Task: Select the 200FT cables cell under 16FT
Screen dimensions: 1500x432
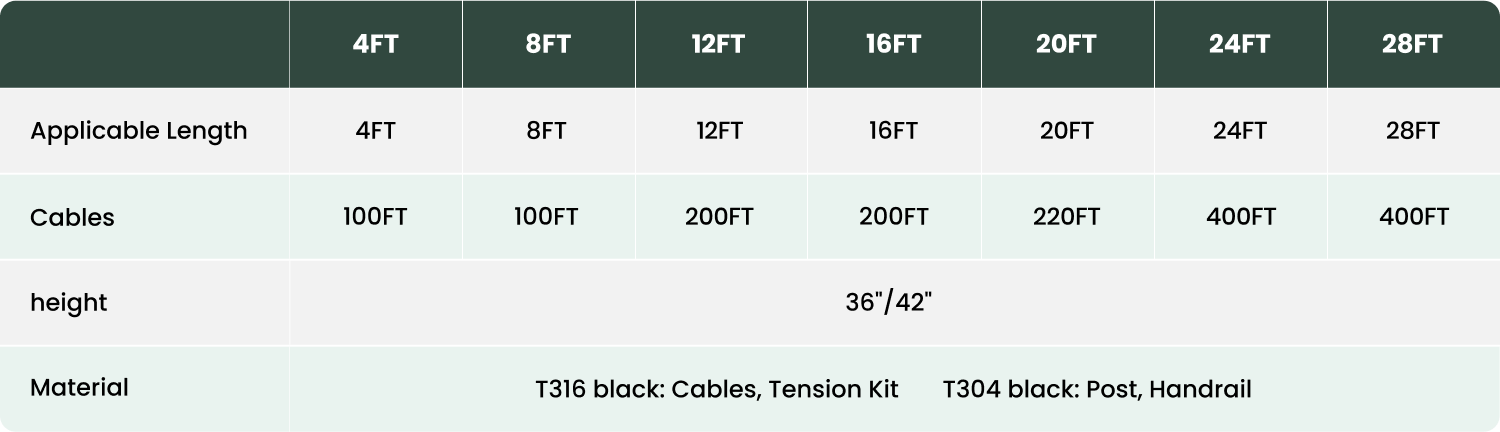Action: pos(893,217)
